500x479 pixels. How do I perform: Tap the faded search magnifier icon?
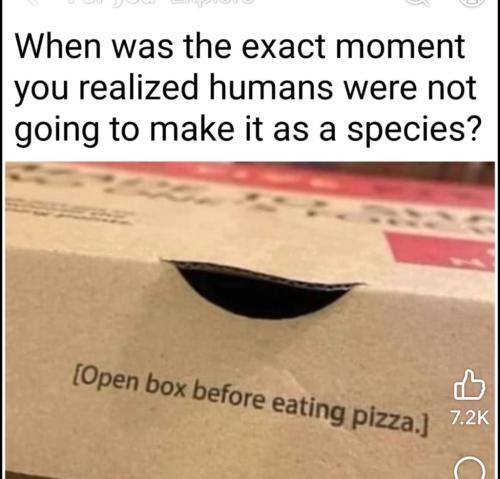(x=416, y=4)
